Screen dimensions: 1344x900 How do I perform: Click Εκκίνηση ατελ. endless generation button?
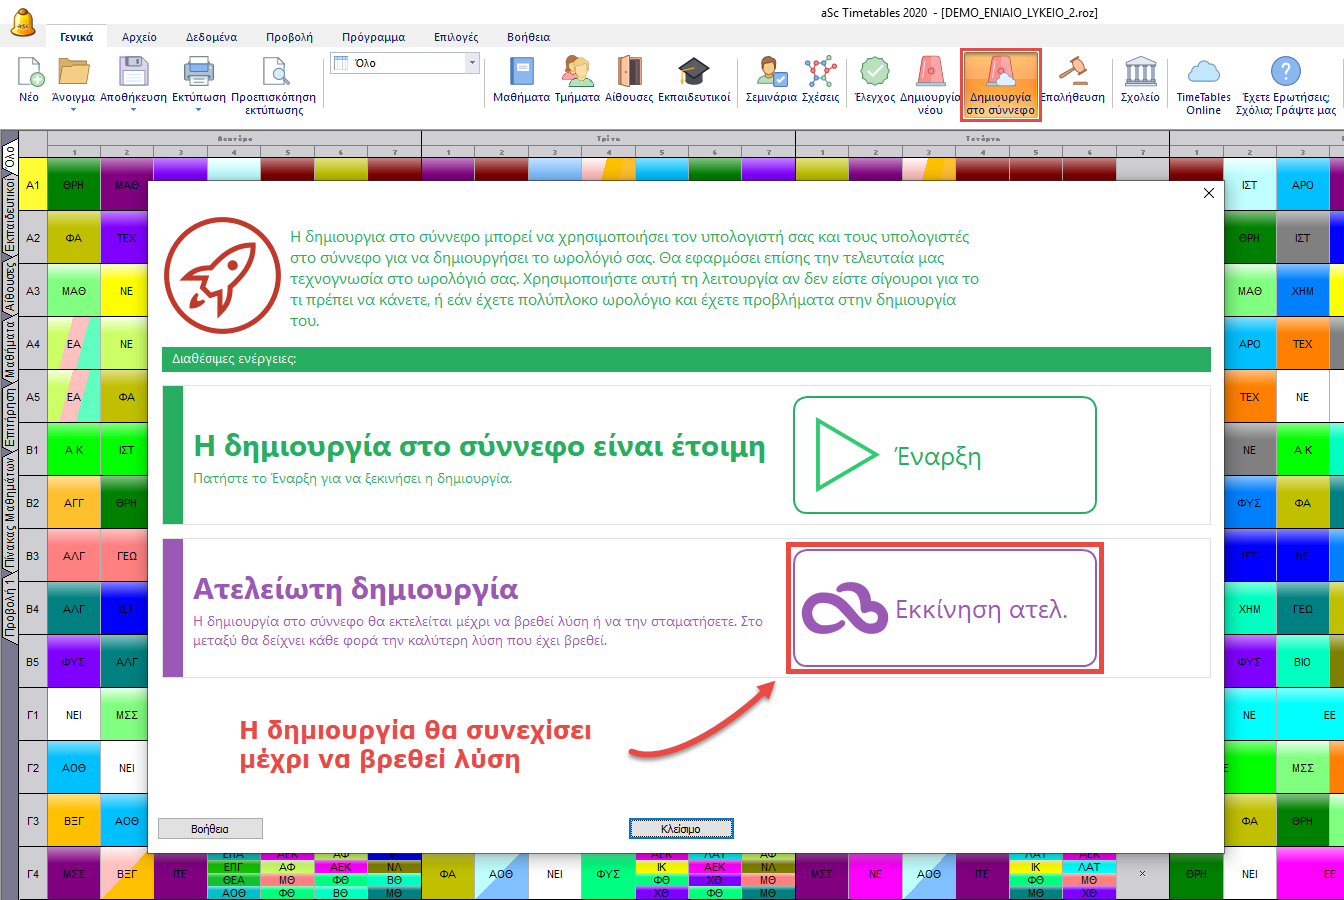point(945,609)
